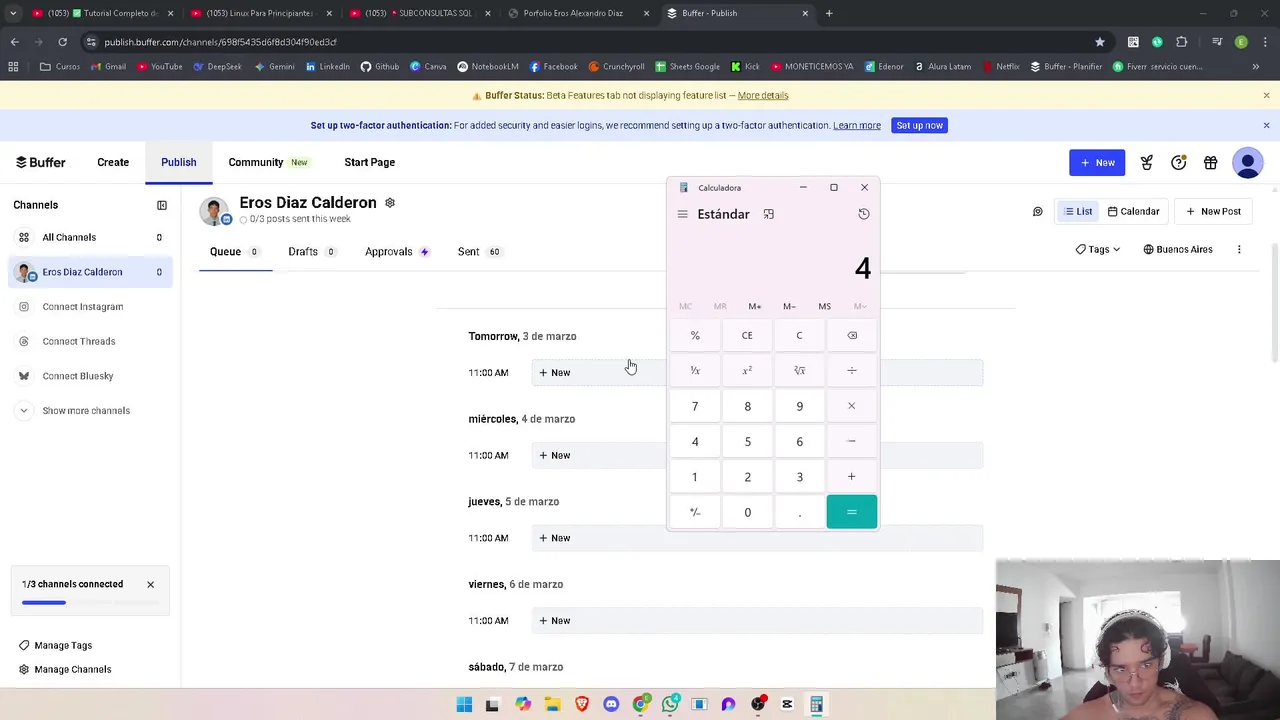Switch to the Drafts tab

point(311,252)
